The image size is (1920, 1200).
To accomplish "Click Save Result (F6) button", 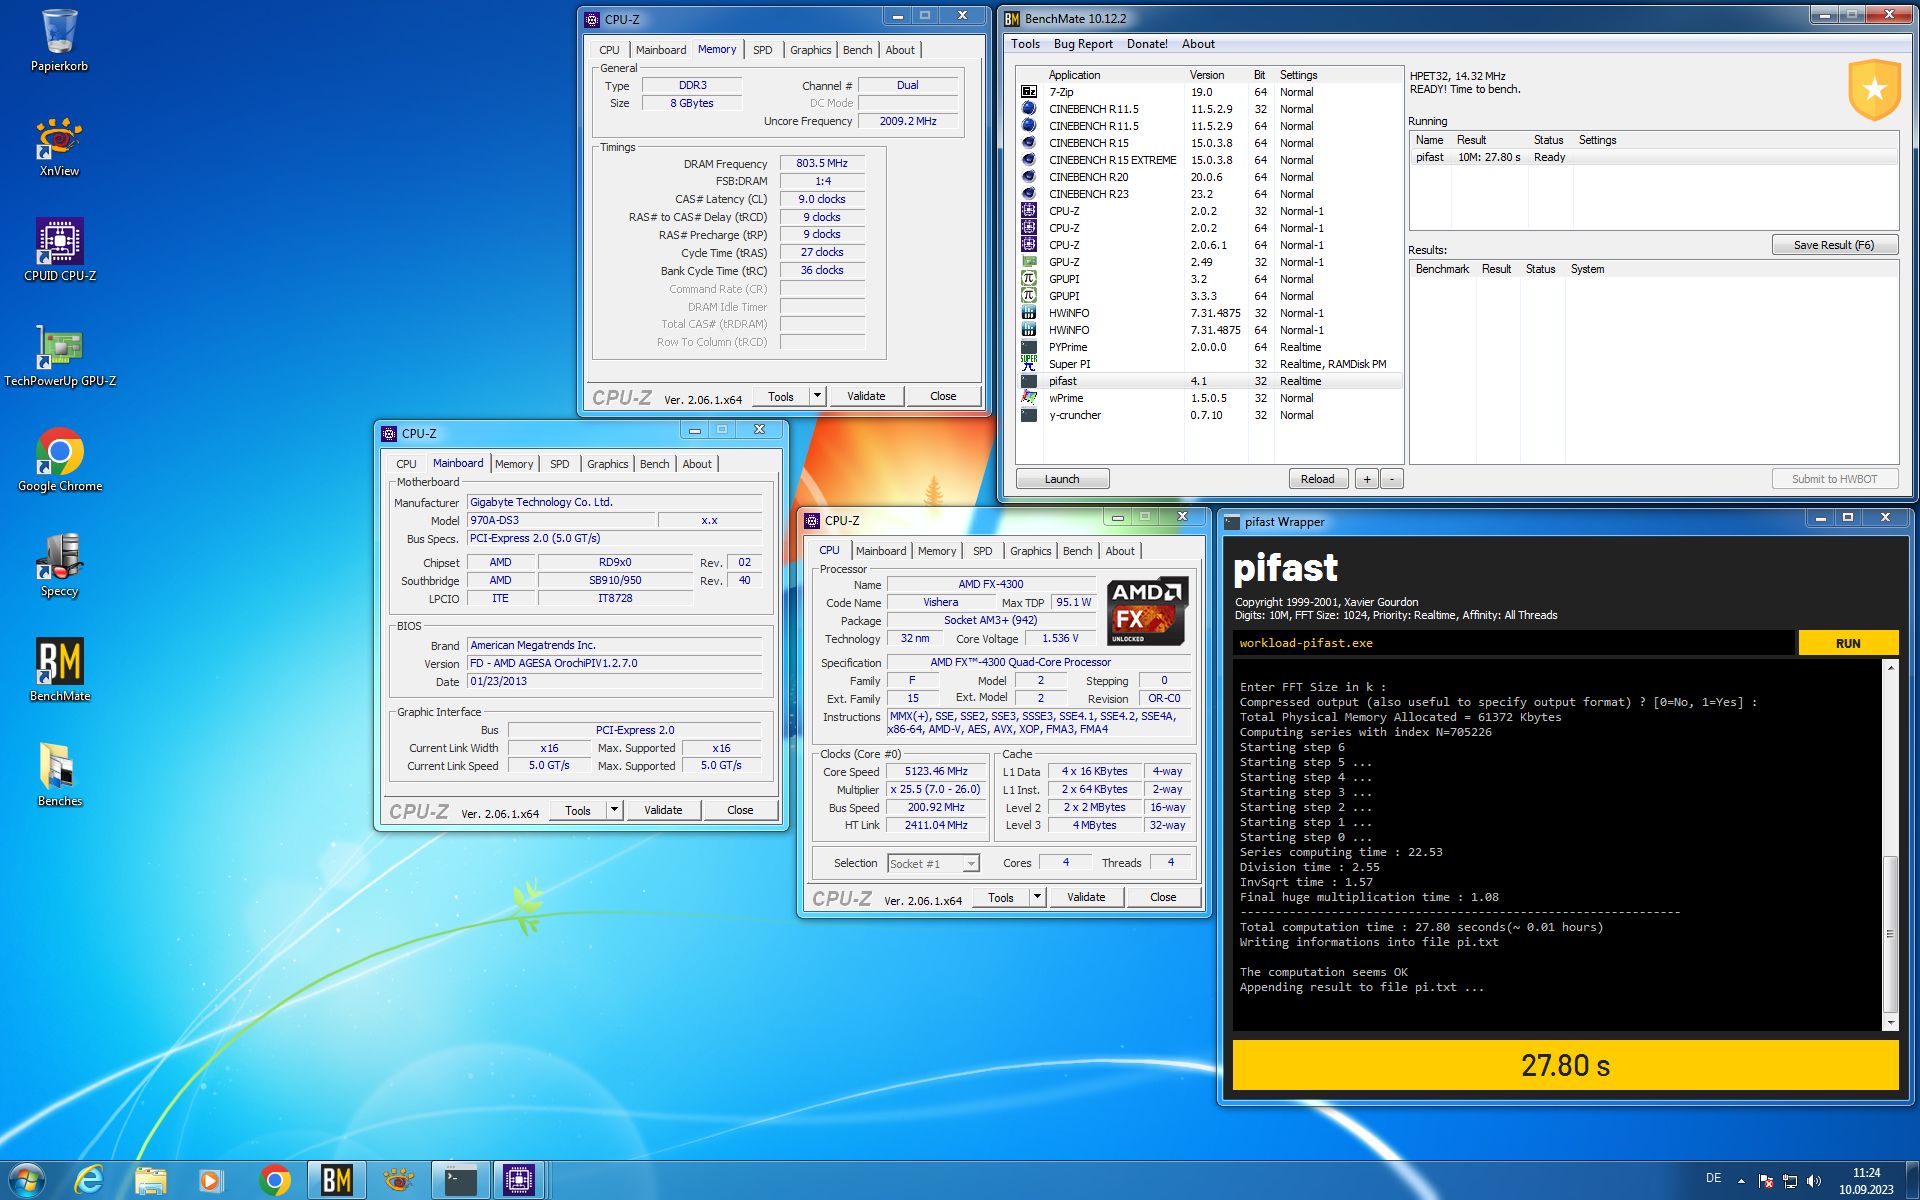I will coord(1834,245).
